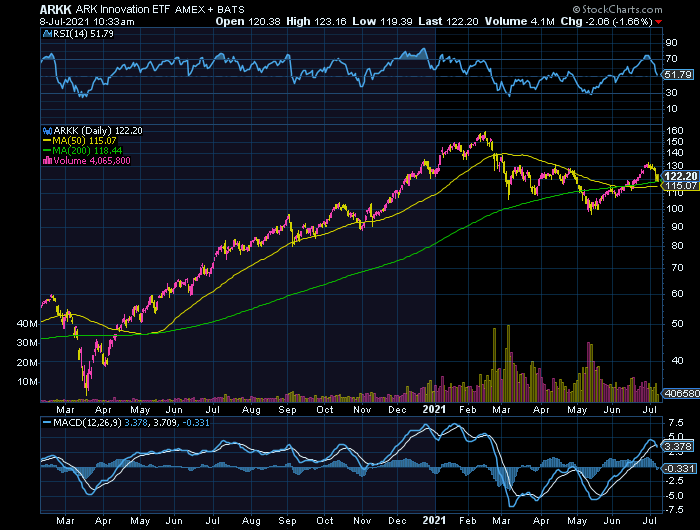Click the 90 label on the RSI axis
The height and width of the screenshot is (530, 700).
(x=671, y=43)
